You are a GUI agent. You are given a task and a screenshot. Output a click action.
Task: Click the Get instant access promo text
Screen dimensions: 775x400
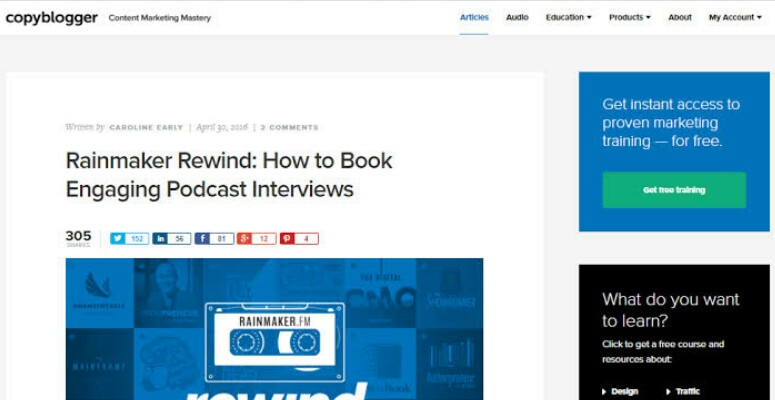point(671,123)
